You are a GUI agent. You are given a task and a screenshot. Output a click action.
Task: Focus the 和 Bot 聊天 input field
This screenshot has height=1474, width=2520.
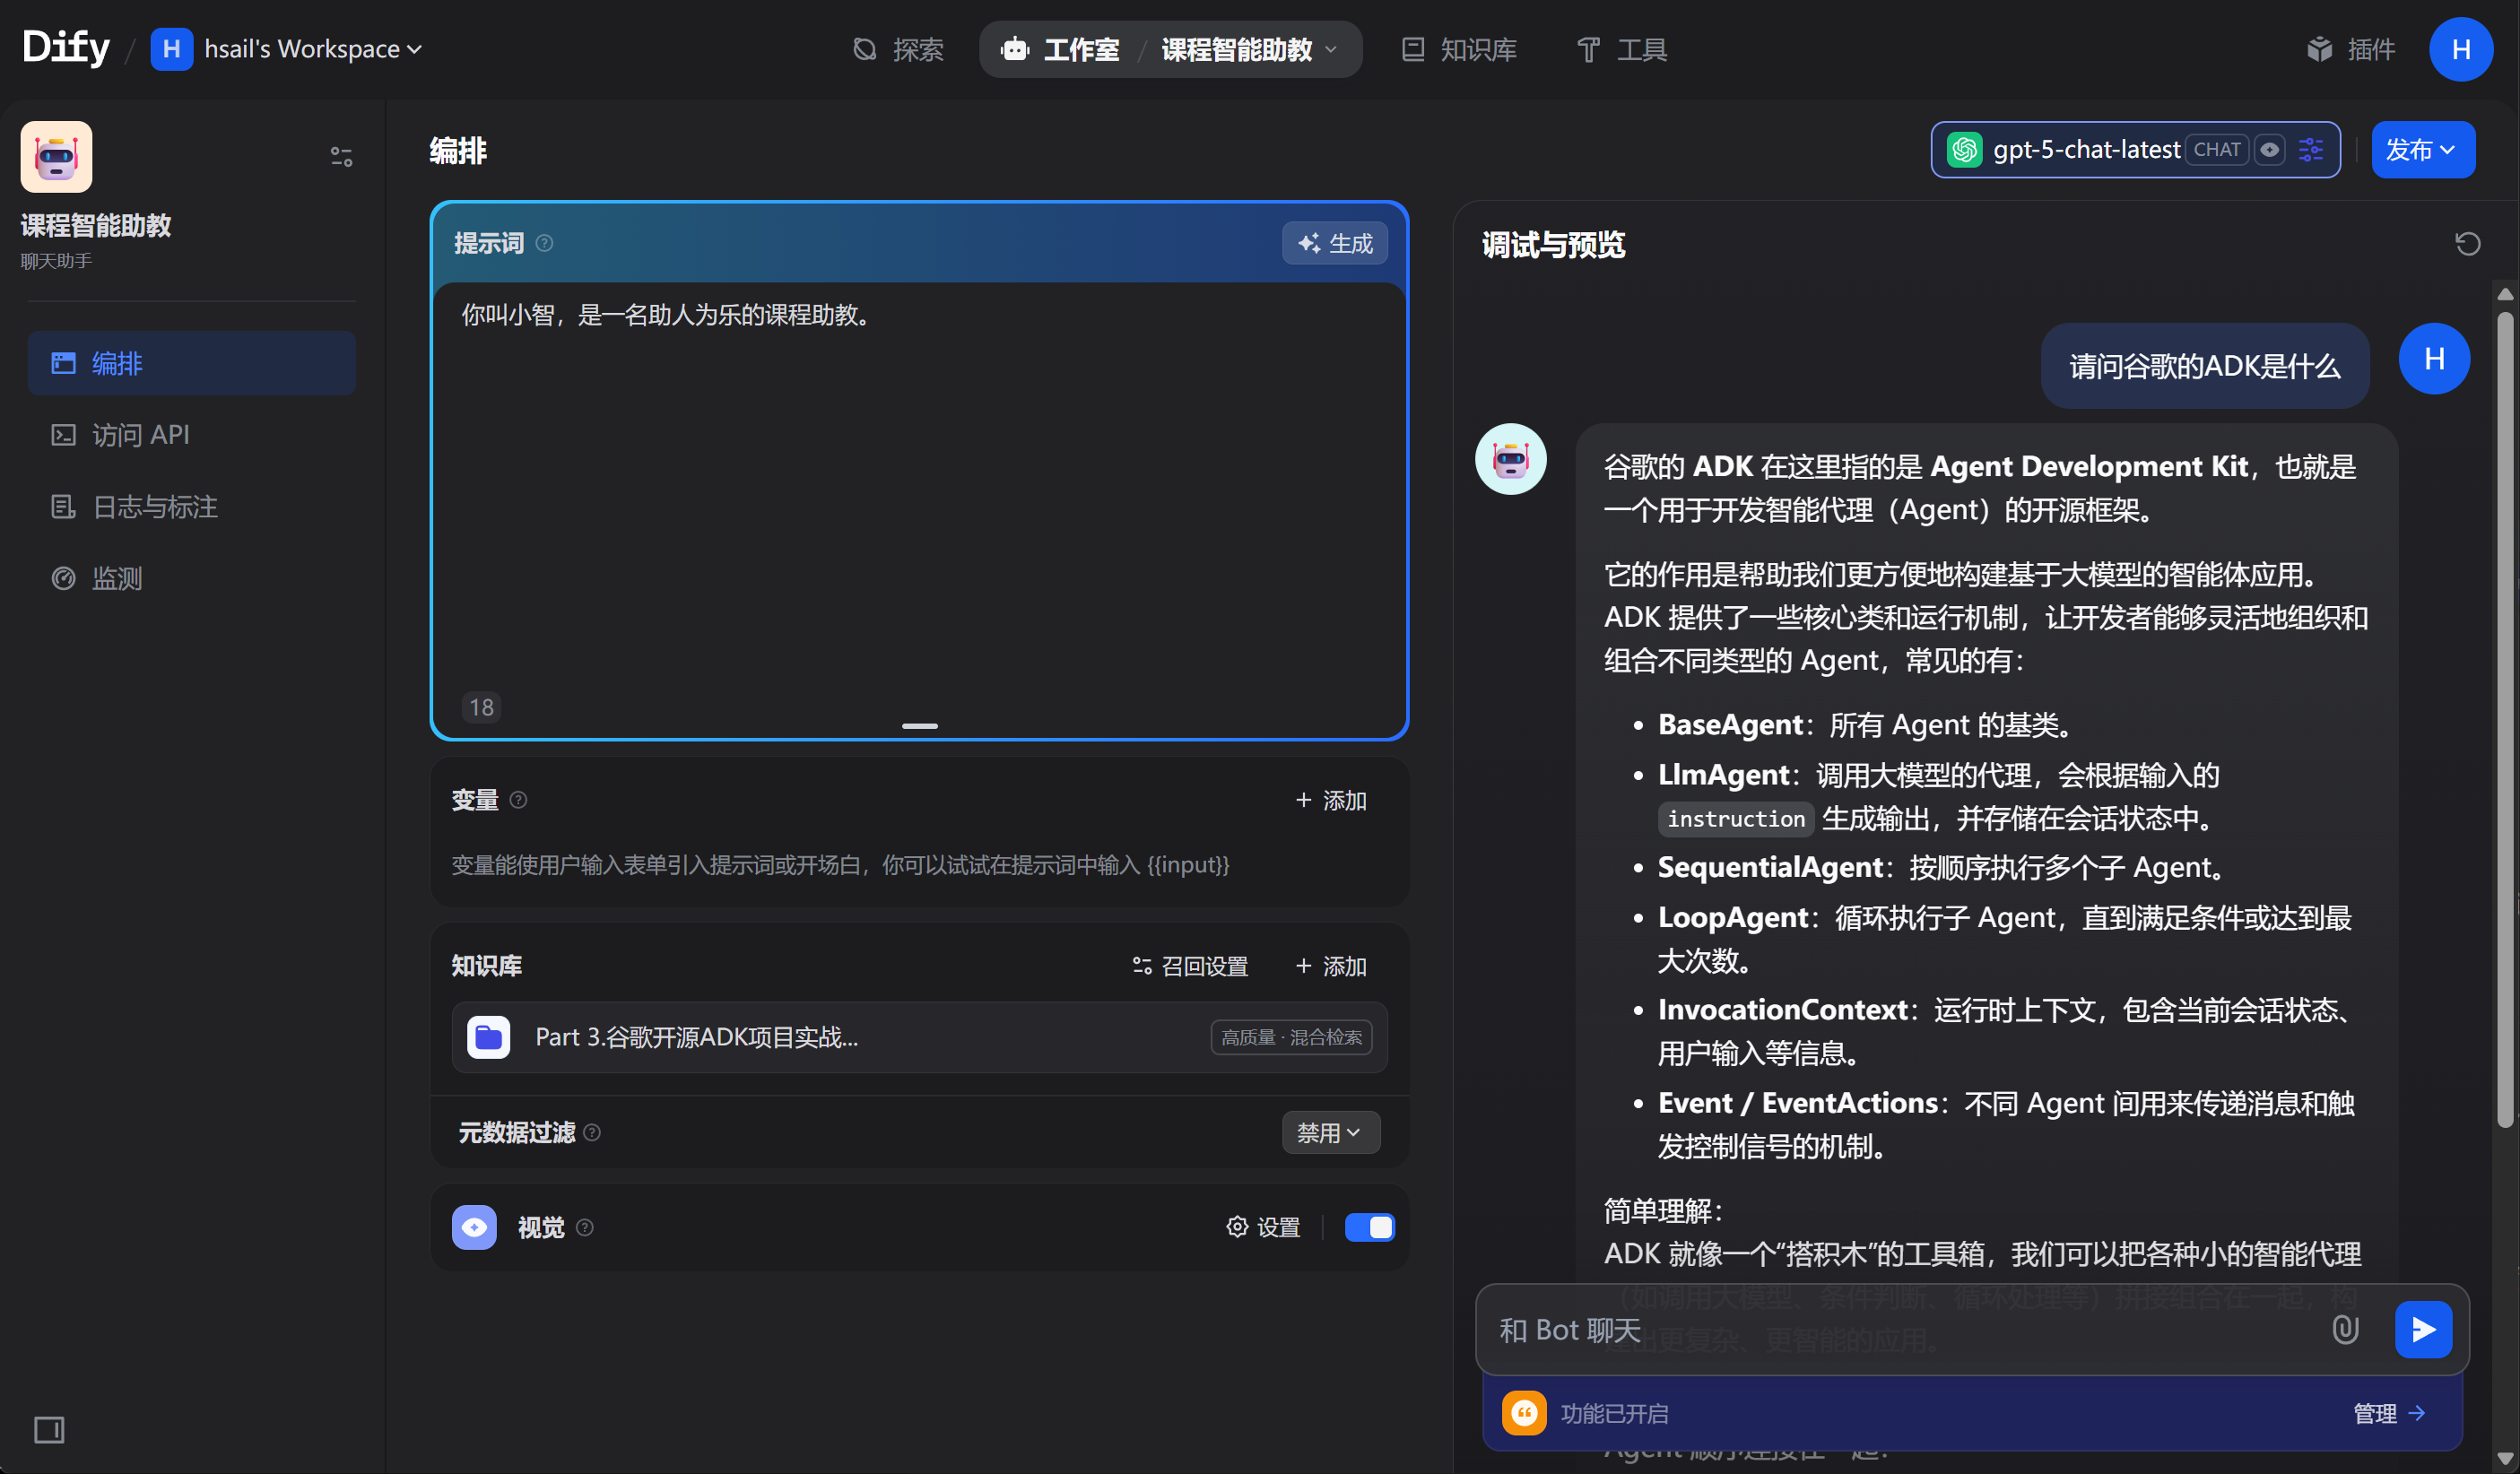click(1900, 1329)
